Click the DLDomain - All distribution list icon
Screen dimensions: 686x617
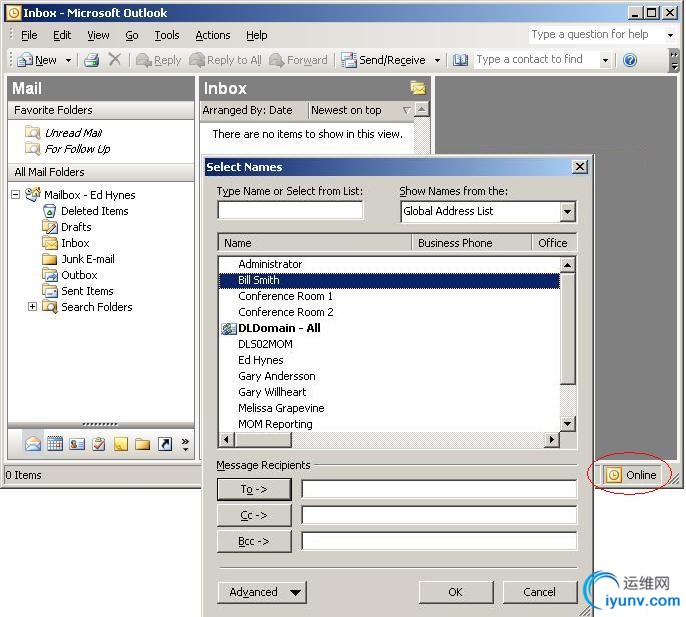[228, 328]
